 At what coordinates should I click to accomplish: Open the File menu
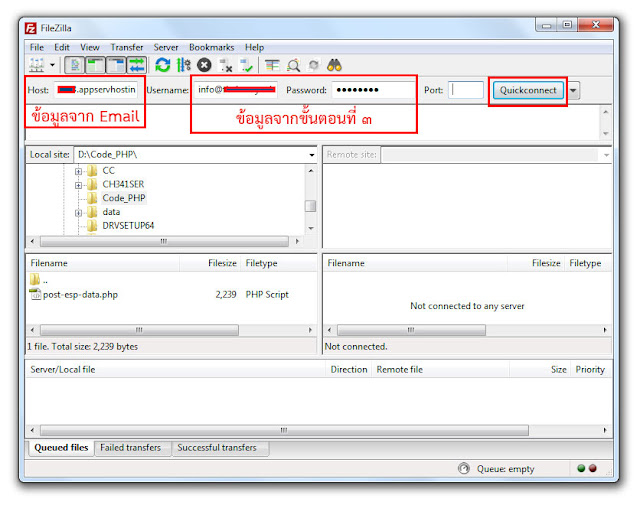coord(37,47)
